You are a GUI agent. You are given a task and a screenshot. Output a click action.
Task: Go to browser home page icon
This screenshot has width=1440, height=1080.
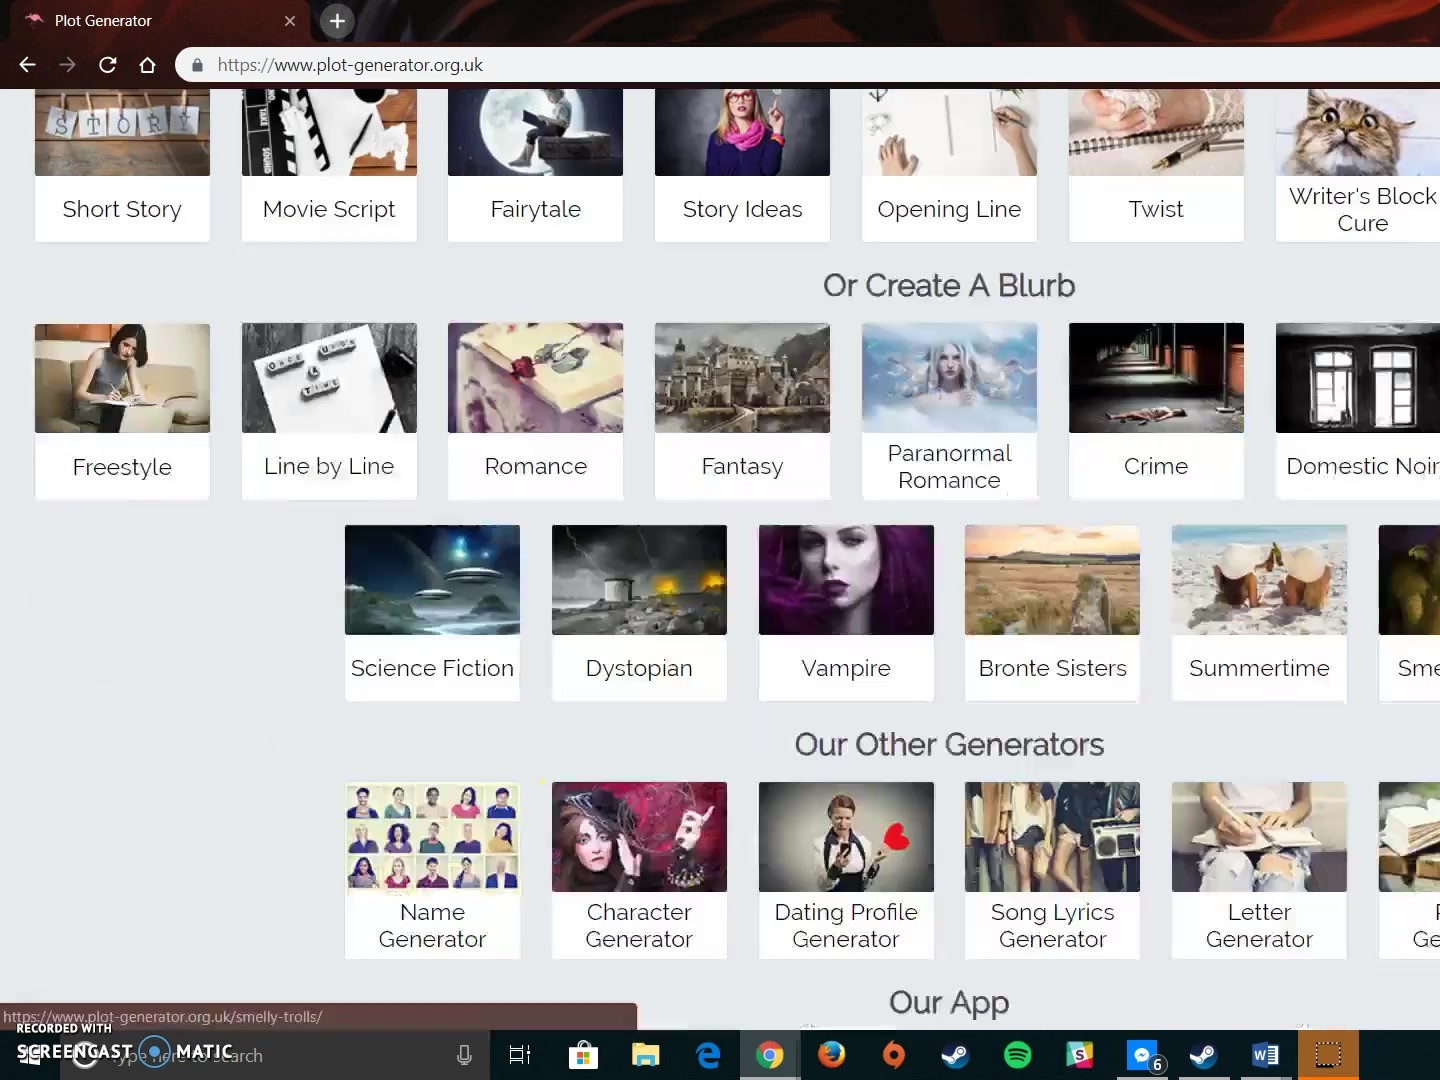tap(147, 65)
